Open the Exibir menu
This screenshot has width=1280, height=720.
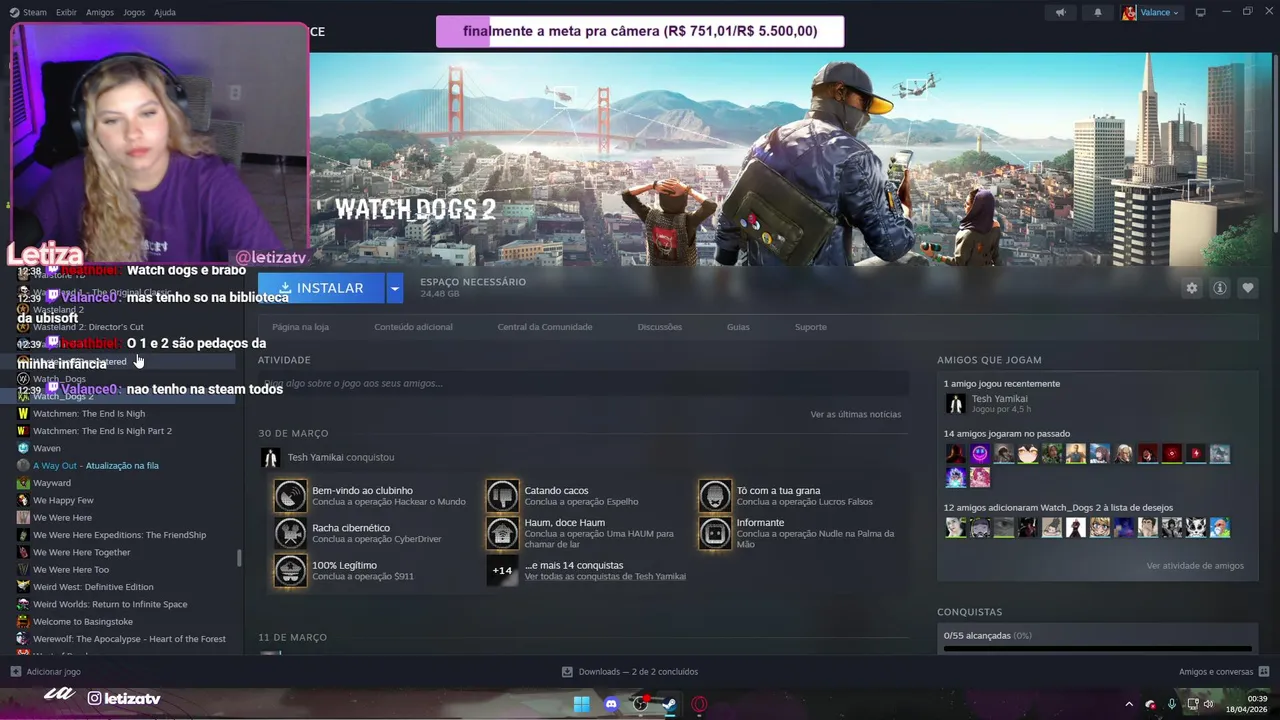pyautogui.click(x=66, y=12)
